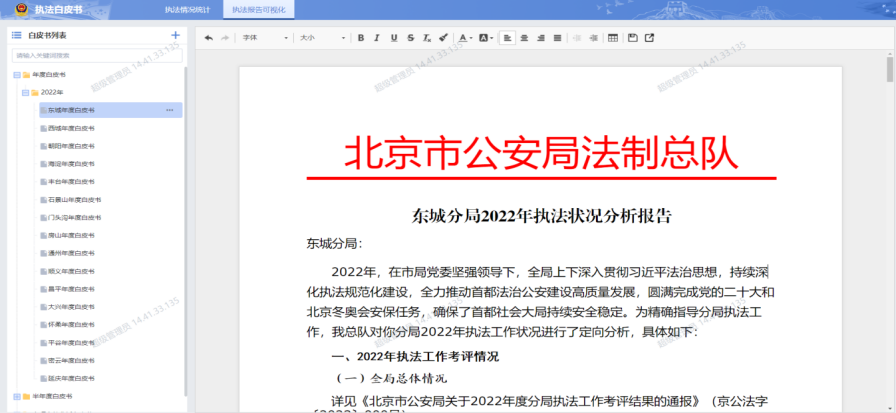Viewport: 896px width, 413px height.
Task: Enable justify text alignment
Action: point(557,38)
